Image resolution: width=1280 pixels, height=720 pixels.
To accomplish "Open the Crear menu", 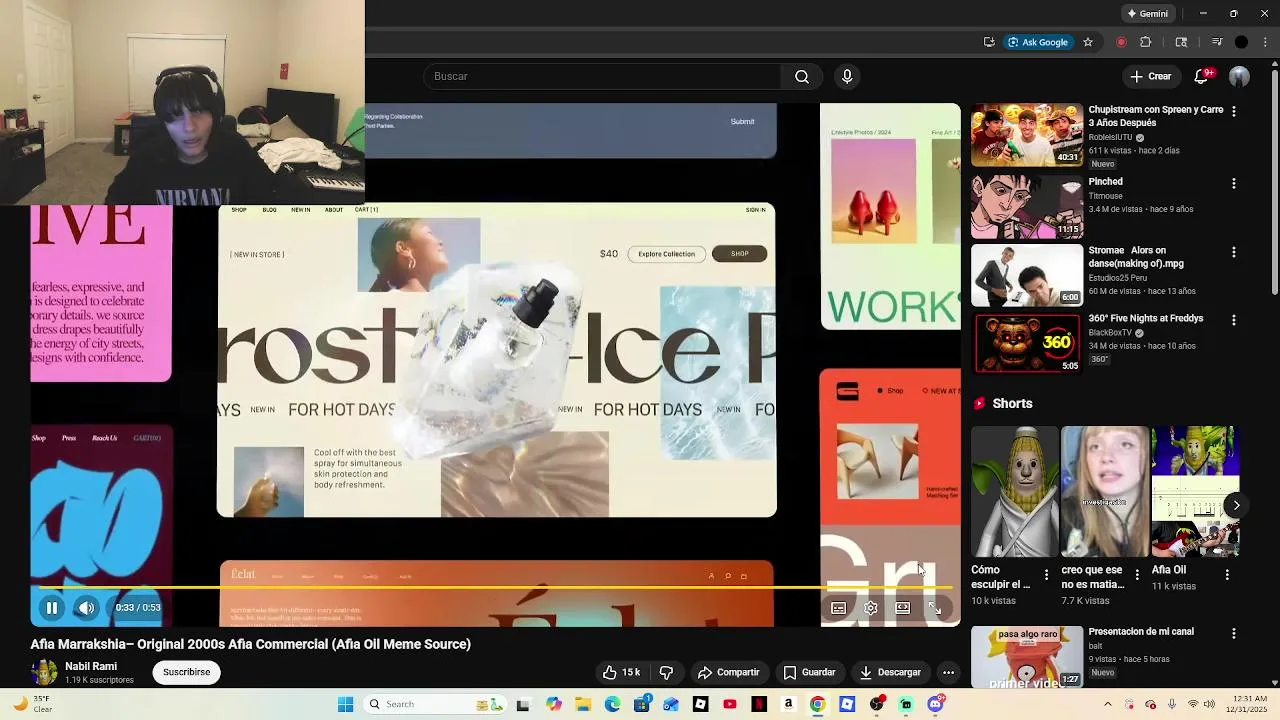I will point(1150,76).
